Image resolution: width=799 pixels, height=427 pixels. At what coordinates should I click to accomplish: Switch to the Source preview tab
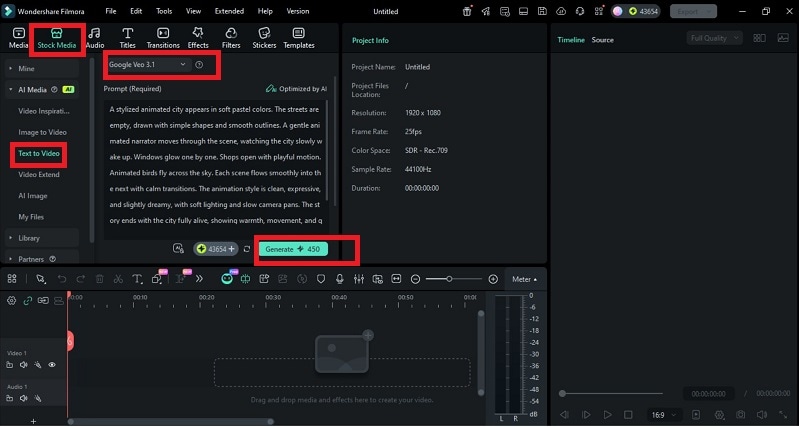tap(602, 40)
